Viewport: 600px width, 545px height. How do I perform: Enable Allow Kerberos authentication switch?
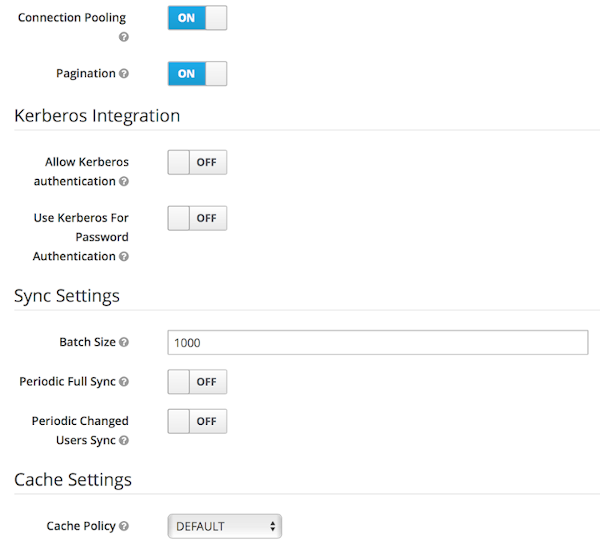tap(197, 162)
